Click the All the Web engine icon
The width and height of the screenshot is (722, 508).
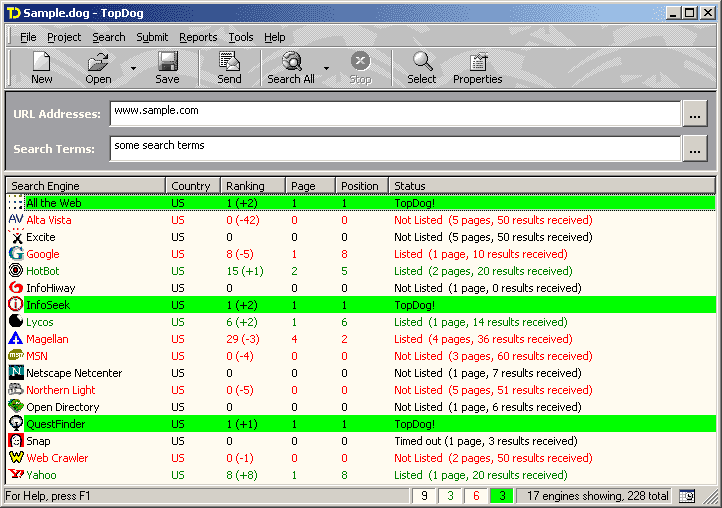16,203
